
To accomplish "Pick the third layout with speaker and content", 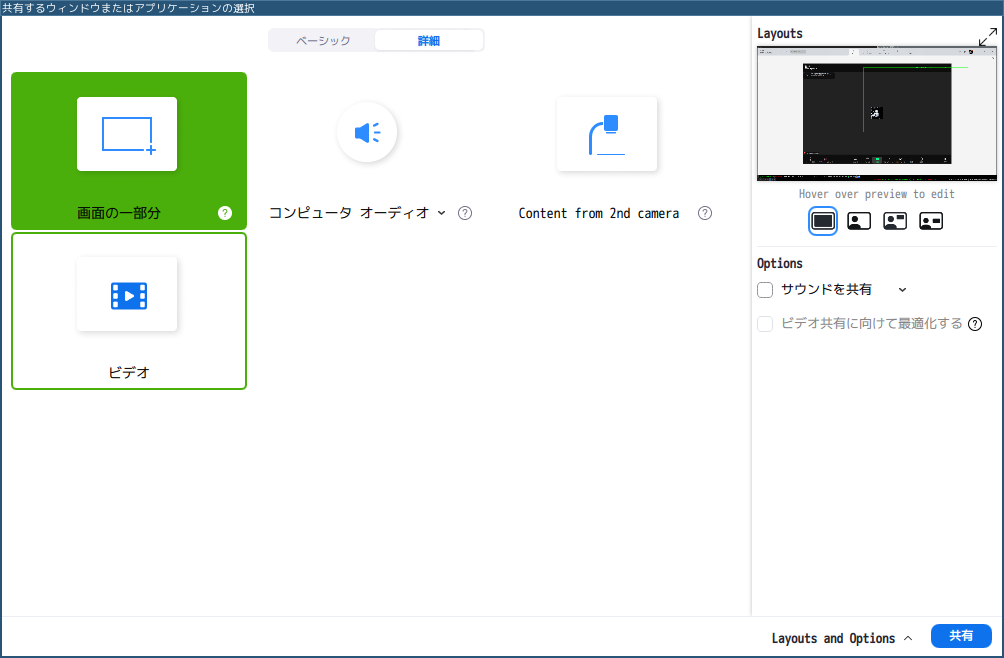I will point(895,222).
